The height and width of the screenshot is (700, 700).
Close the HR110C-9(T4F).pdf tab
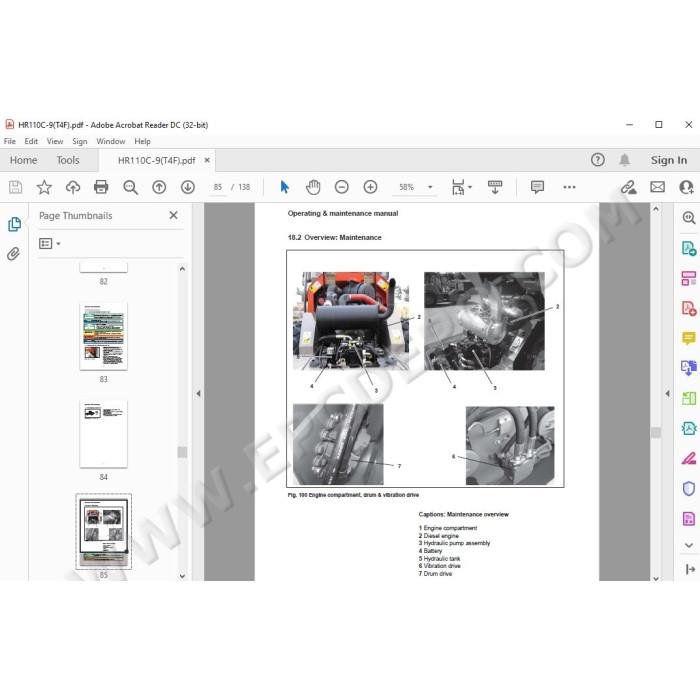coord(207,160)
